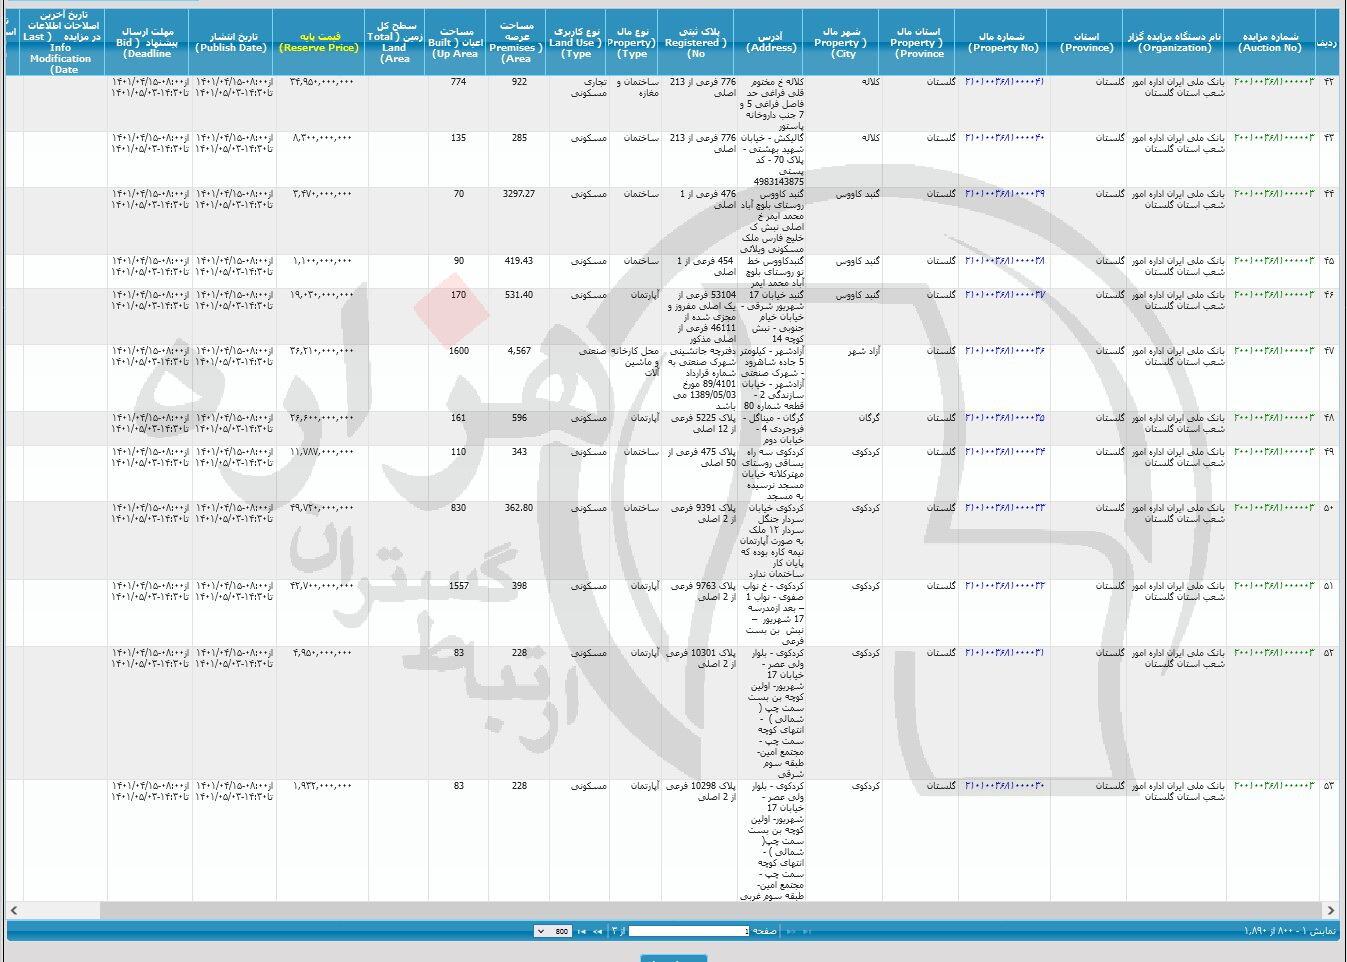Image resolution: width=1347 pixels, height=962 pixels.
Task: Sort by the Property City column header
Action: click(x=842, y=42)
